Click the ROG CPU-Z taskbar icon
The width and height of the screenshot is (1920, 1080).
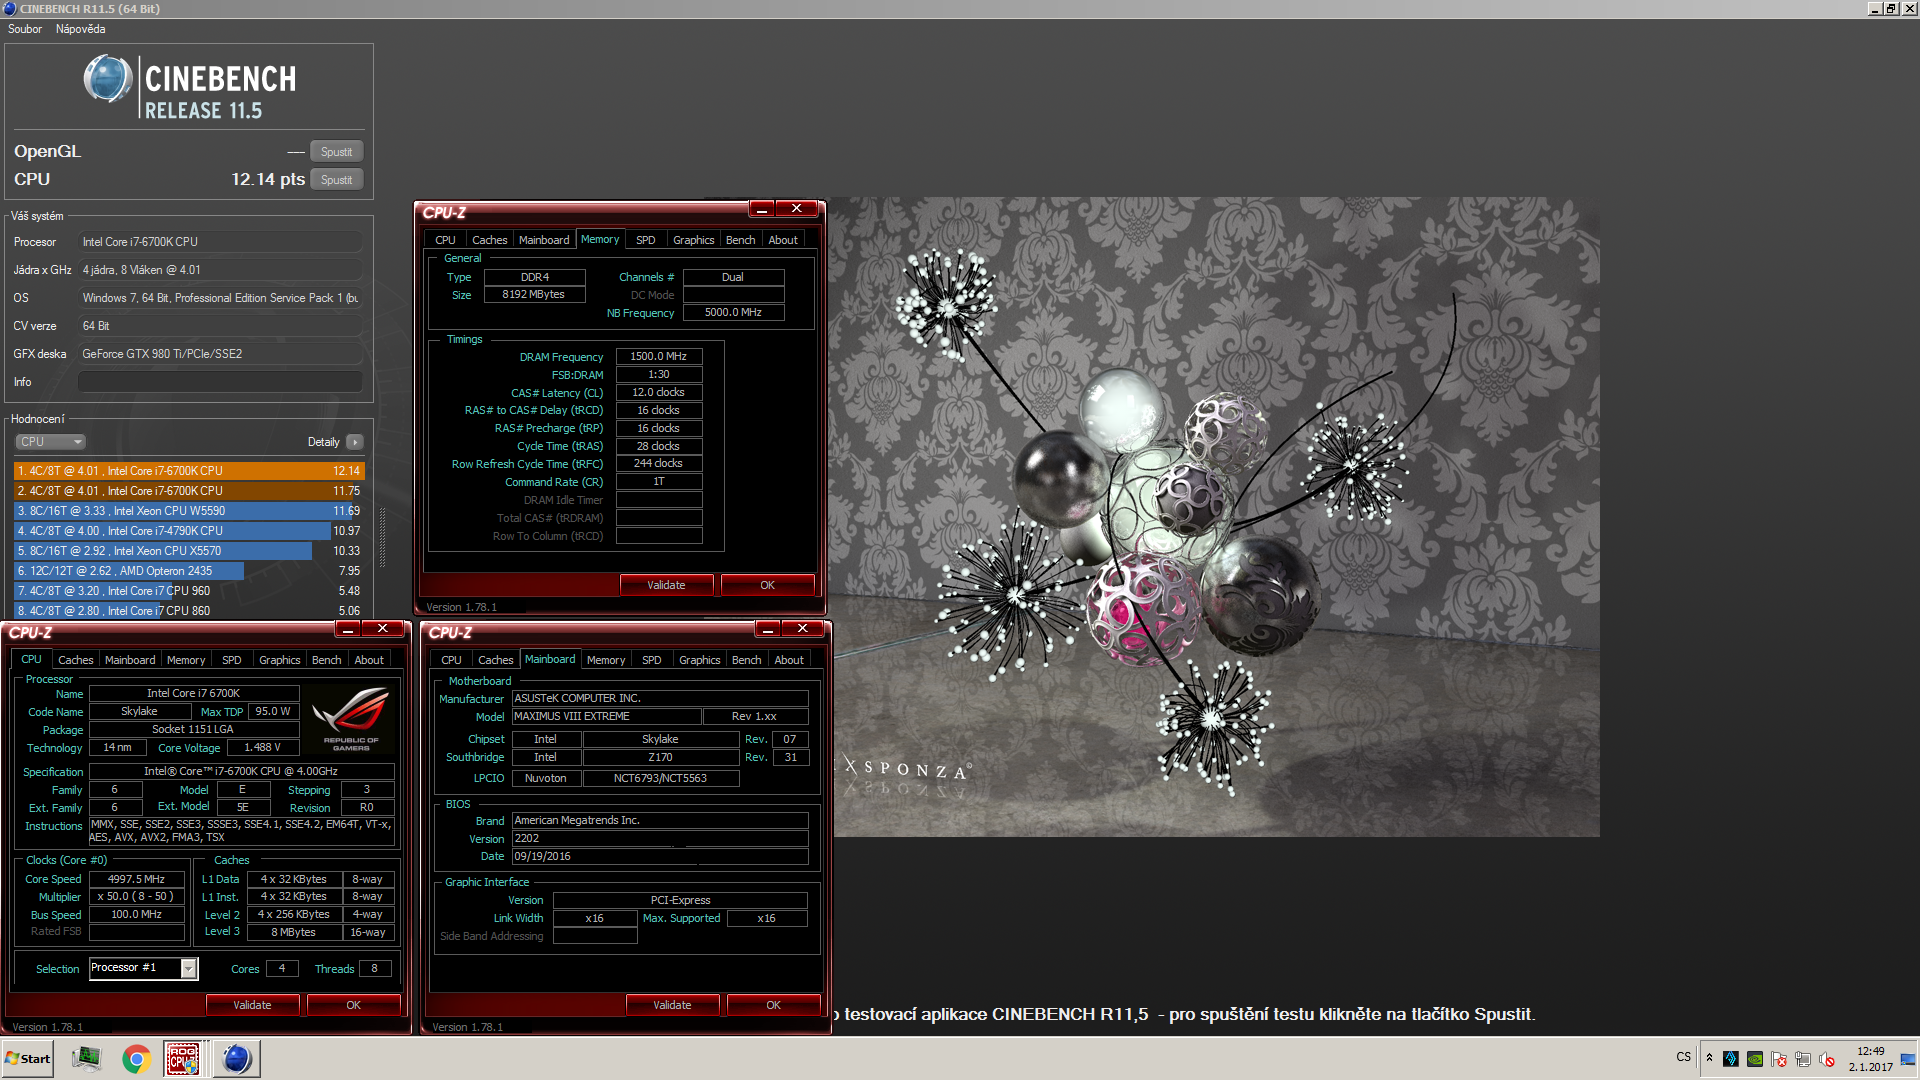(x=182, y=1058)
